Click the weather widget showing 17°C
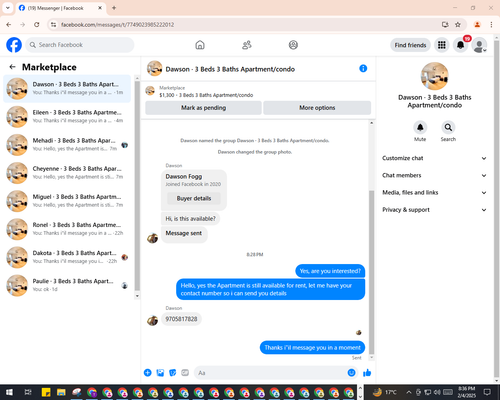The width and height of the screenshot is (500, 400). click(x=385, y=392)
